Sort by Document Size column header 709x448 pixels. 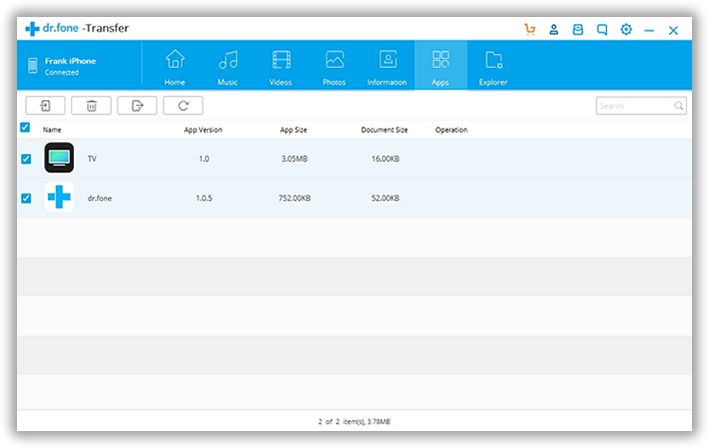tap(384, 130)
